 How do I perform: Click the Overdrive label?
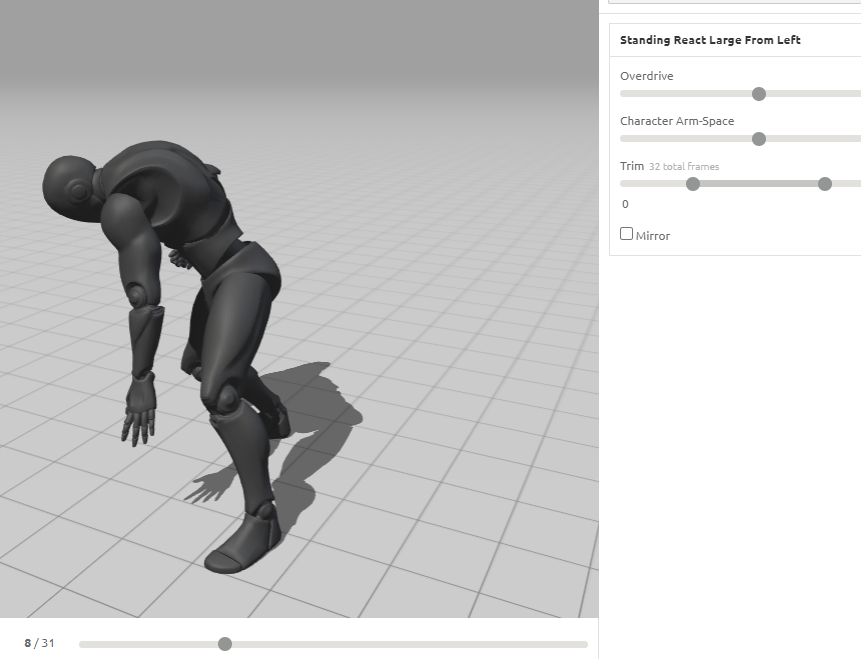pos(646,76)
